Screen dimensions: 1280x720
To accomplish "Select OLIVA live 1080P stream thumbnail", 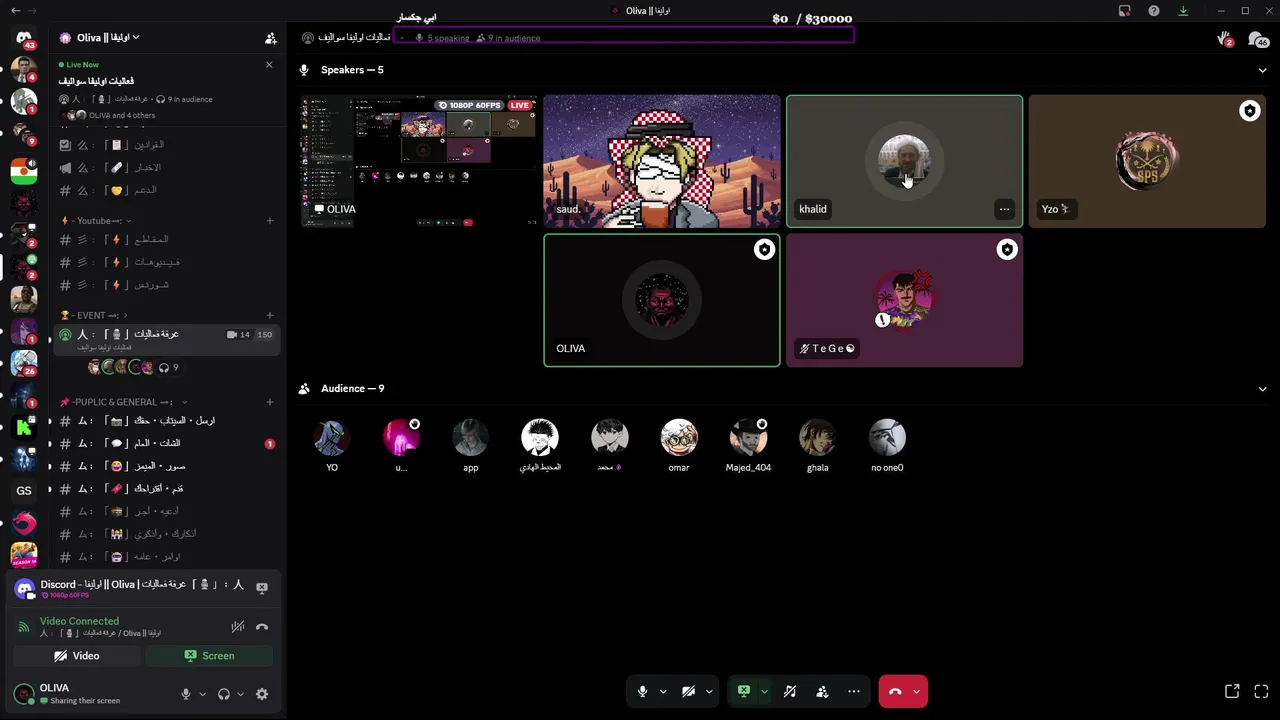I will pos(419,161).
